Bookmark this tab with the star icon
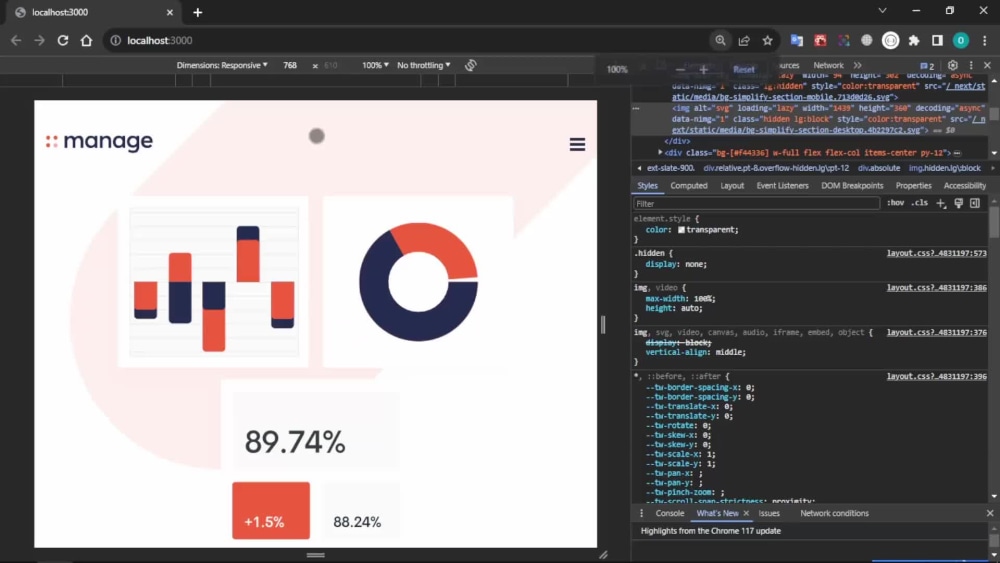This screenshot has height=563, width=1000. click(767, 40)
